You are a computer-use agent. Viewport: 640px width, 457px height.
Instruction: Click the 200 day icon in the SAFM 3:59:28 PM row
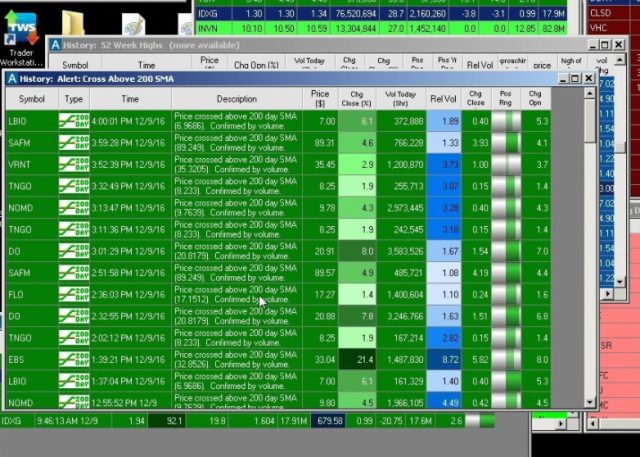point(74,143)
